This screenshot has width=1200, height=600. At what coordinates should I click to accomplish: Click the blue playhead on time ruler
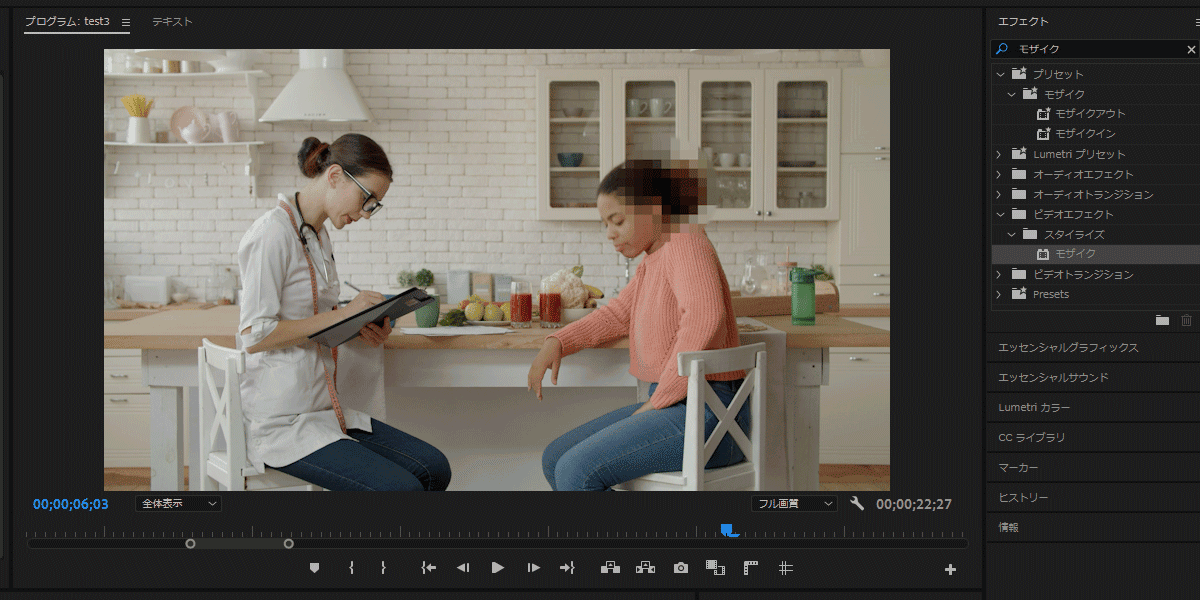pyautogui.click(x=729, y=530)
